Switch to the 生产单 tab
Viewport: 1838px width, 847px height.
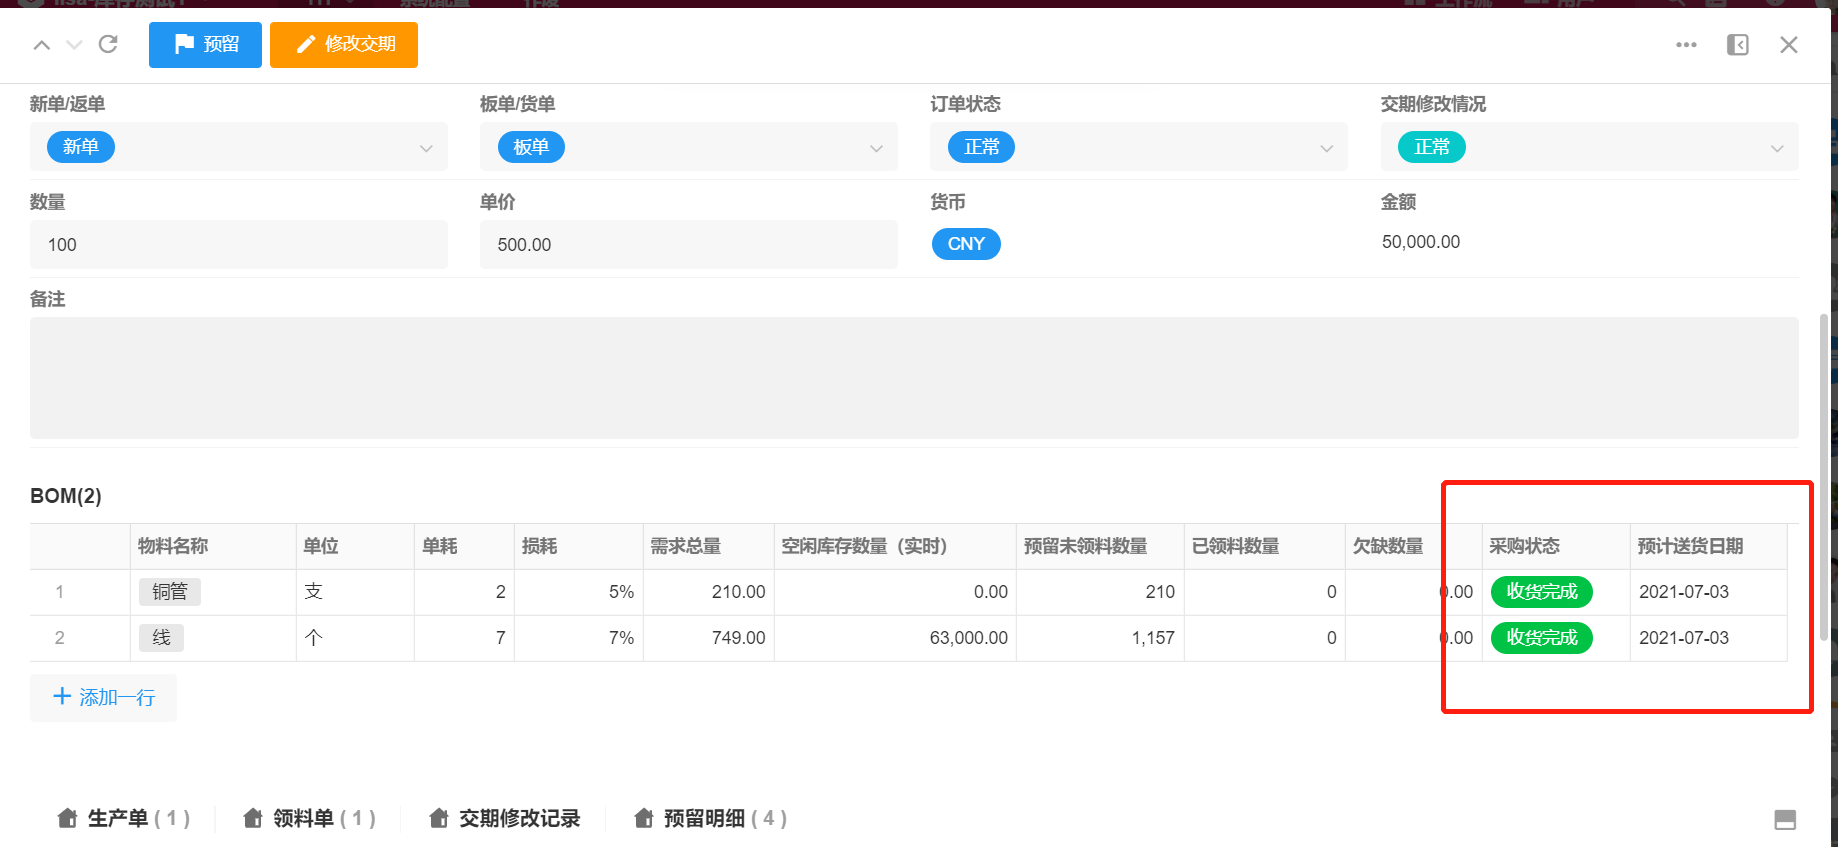tap(123, 819)
